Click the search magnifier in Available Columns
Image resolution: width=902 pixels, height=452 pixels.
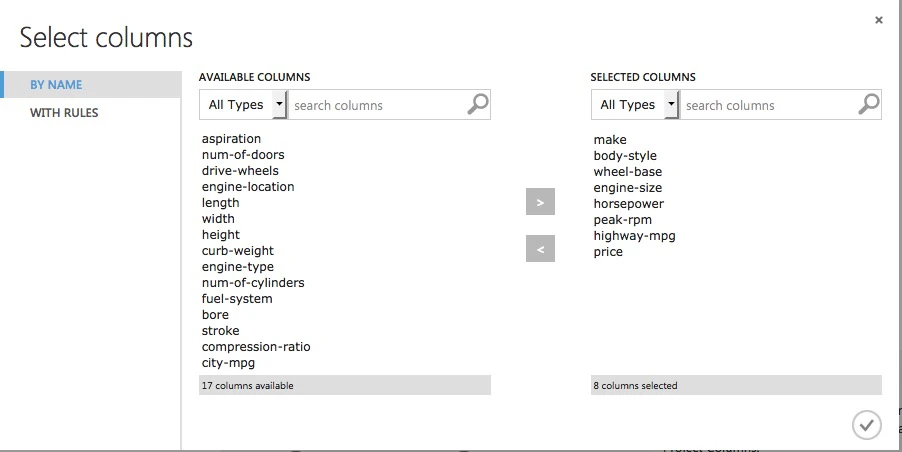[x=477, y=104]
